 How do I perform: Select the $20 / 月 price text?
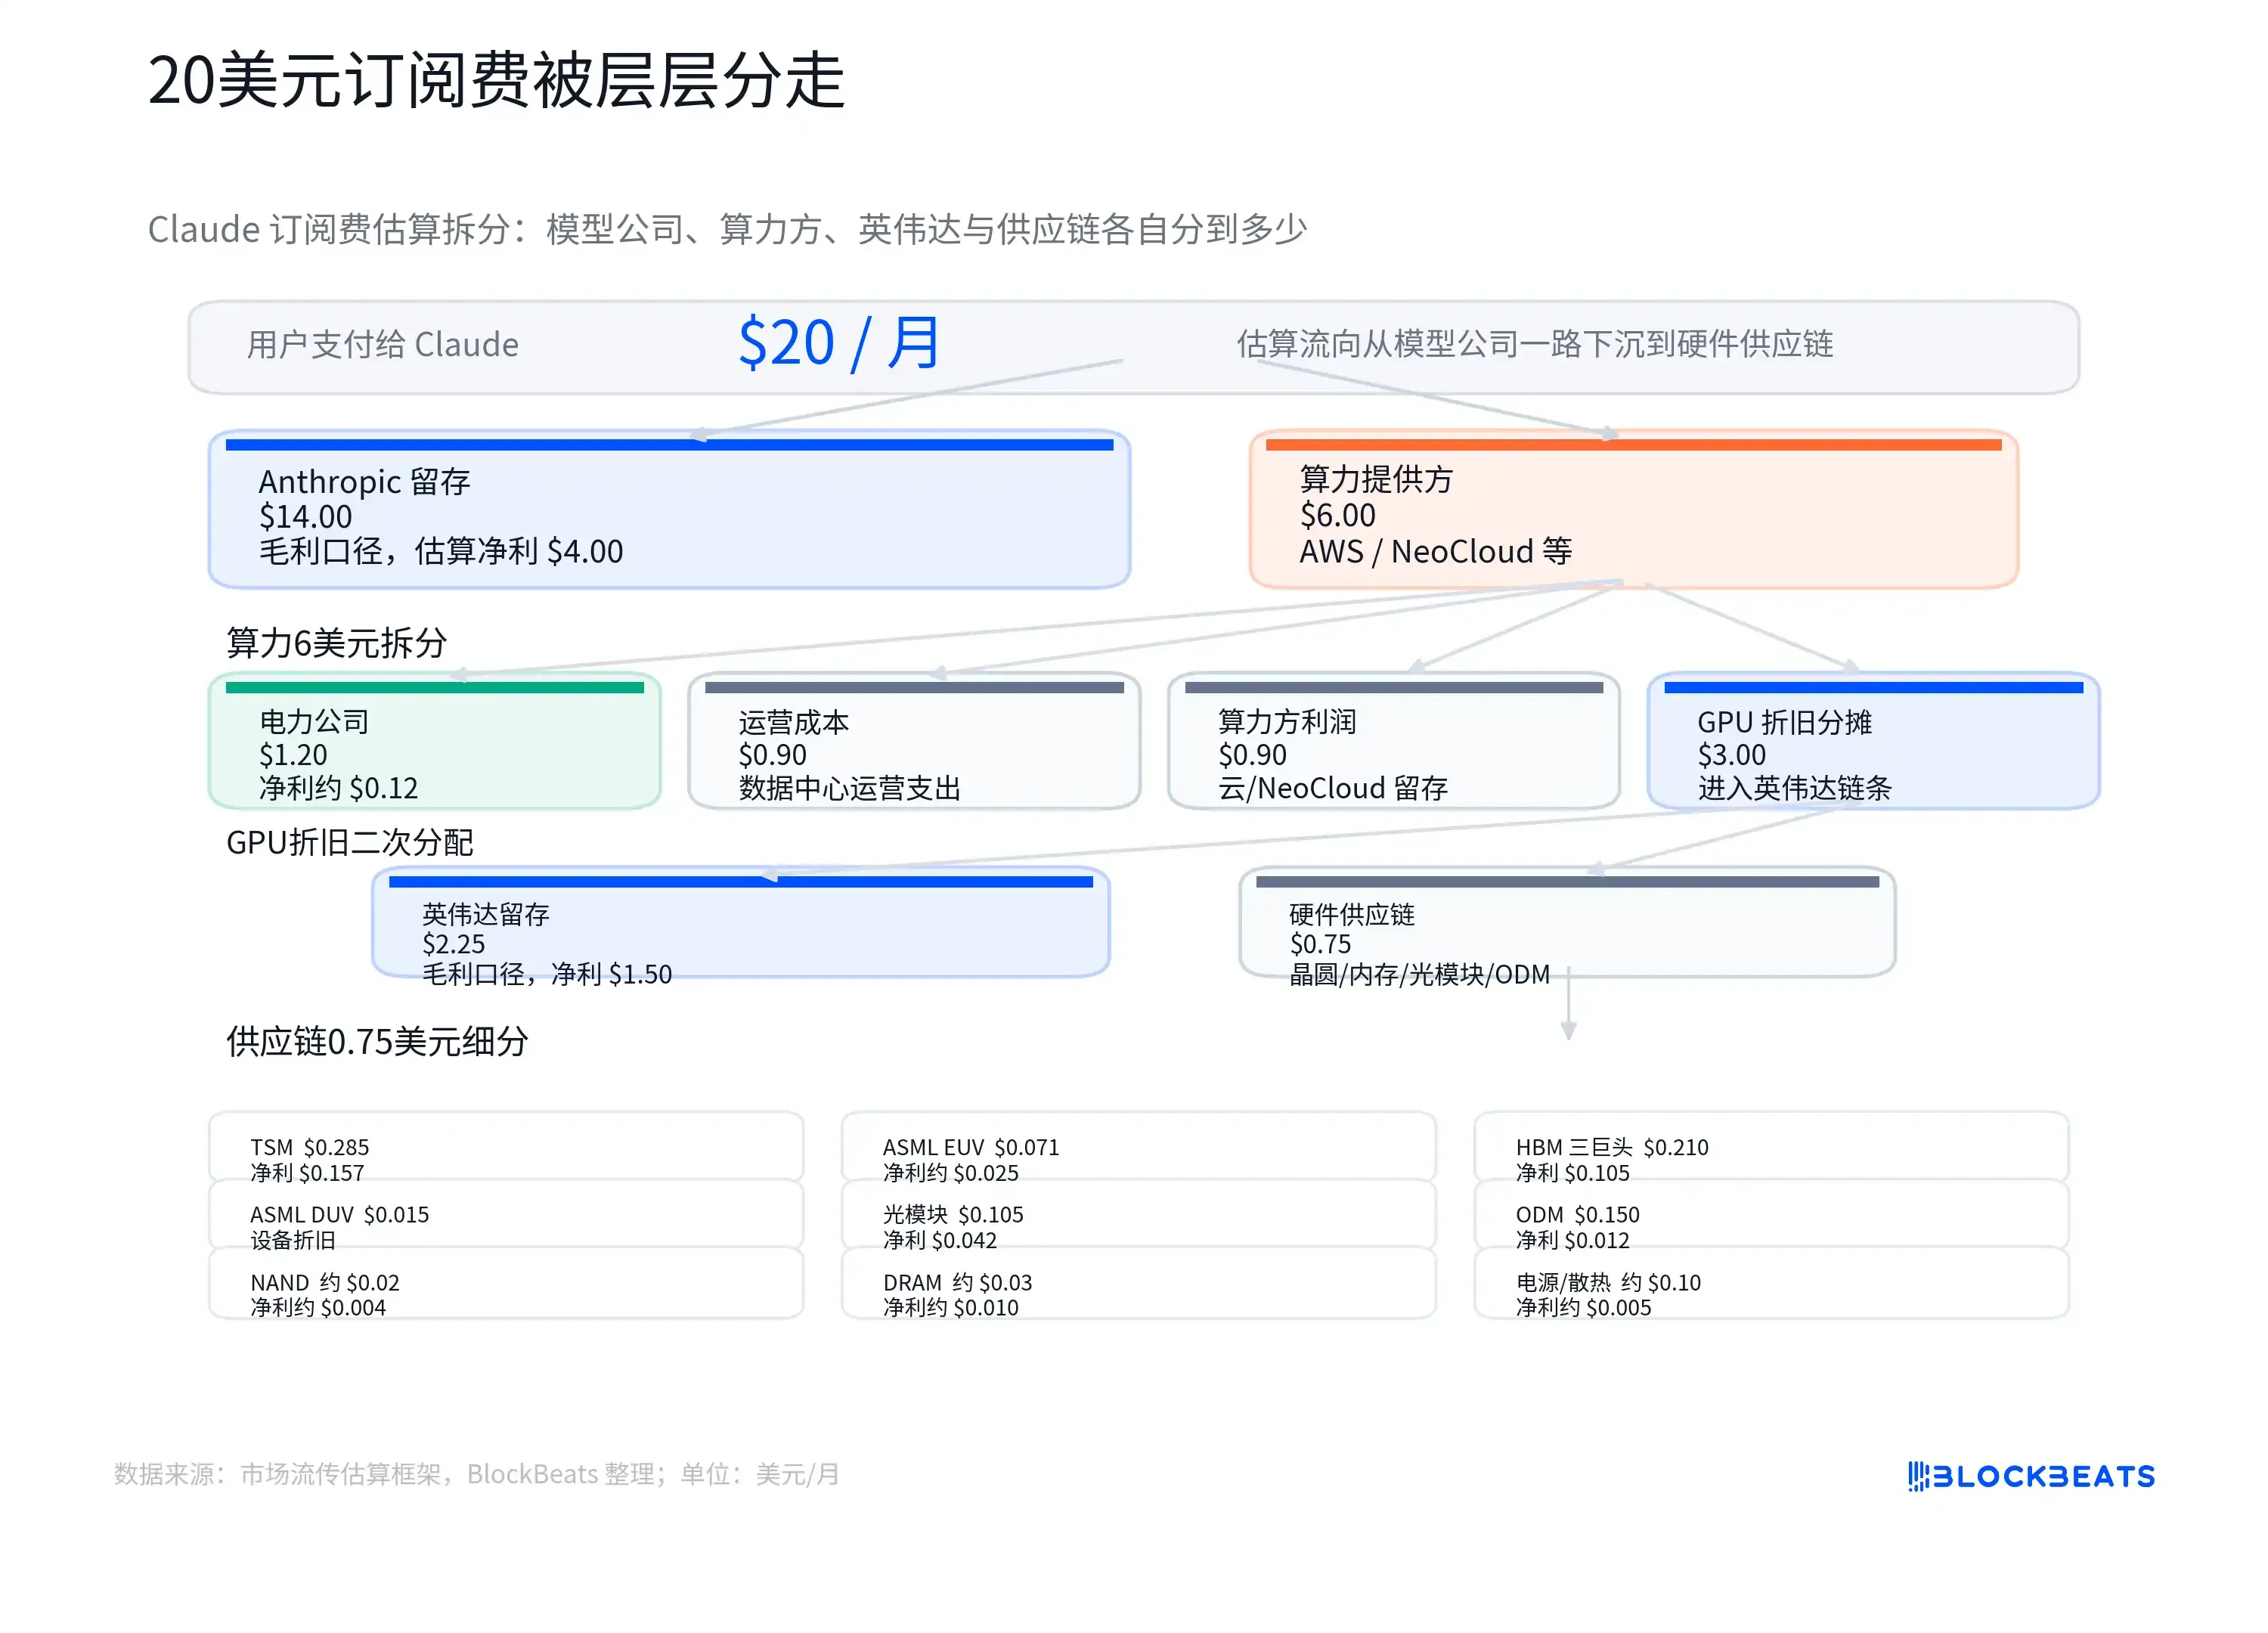click(838, 343)
